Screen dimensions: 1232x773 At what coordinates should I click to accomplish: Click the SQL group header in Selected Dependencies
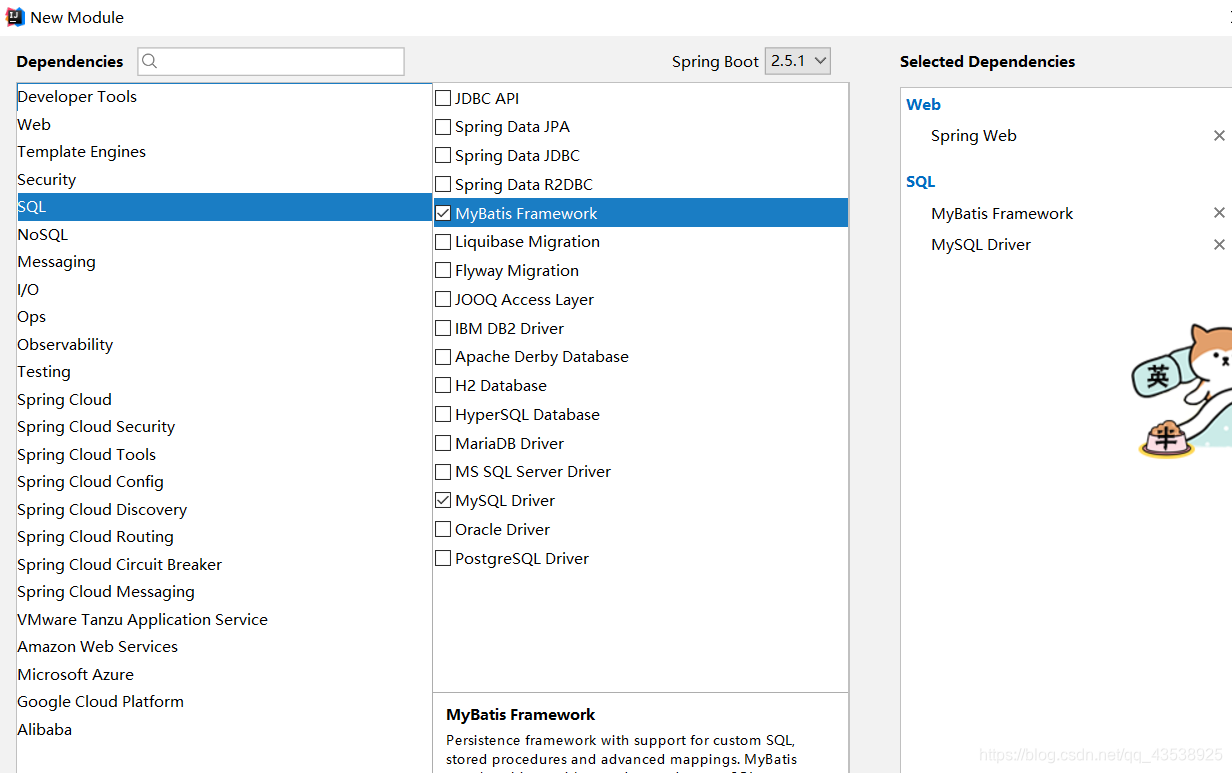click(921, 182)
